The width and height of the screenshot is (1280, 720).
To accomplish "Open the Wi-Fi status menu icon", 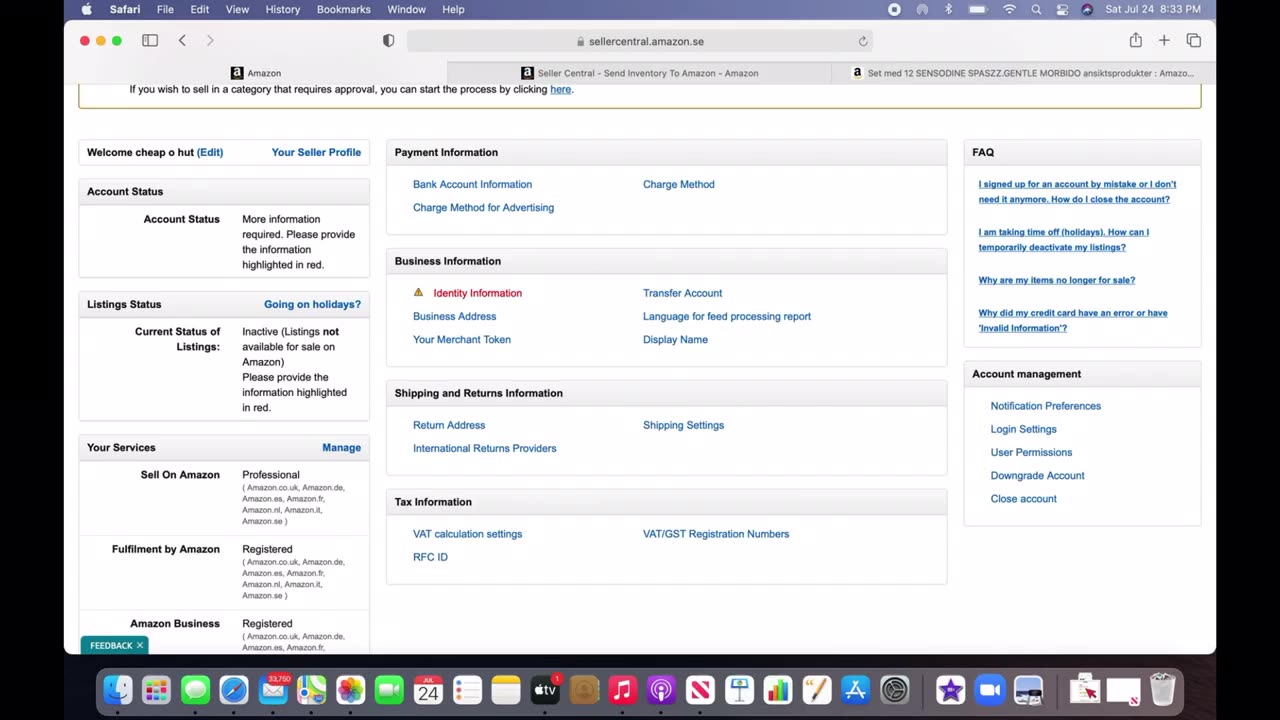I will [1009, 9].
